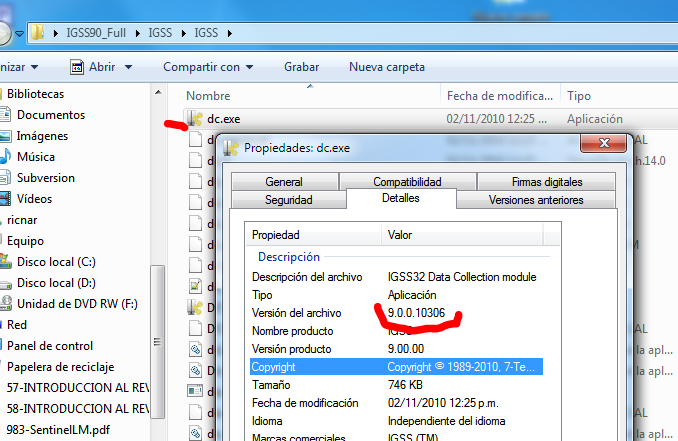Open the Compartir con dropdown menu

[208, 67]
